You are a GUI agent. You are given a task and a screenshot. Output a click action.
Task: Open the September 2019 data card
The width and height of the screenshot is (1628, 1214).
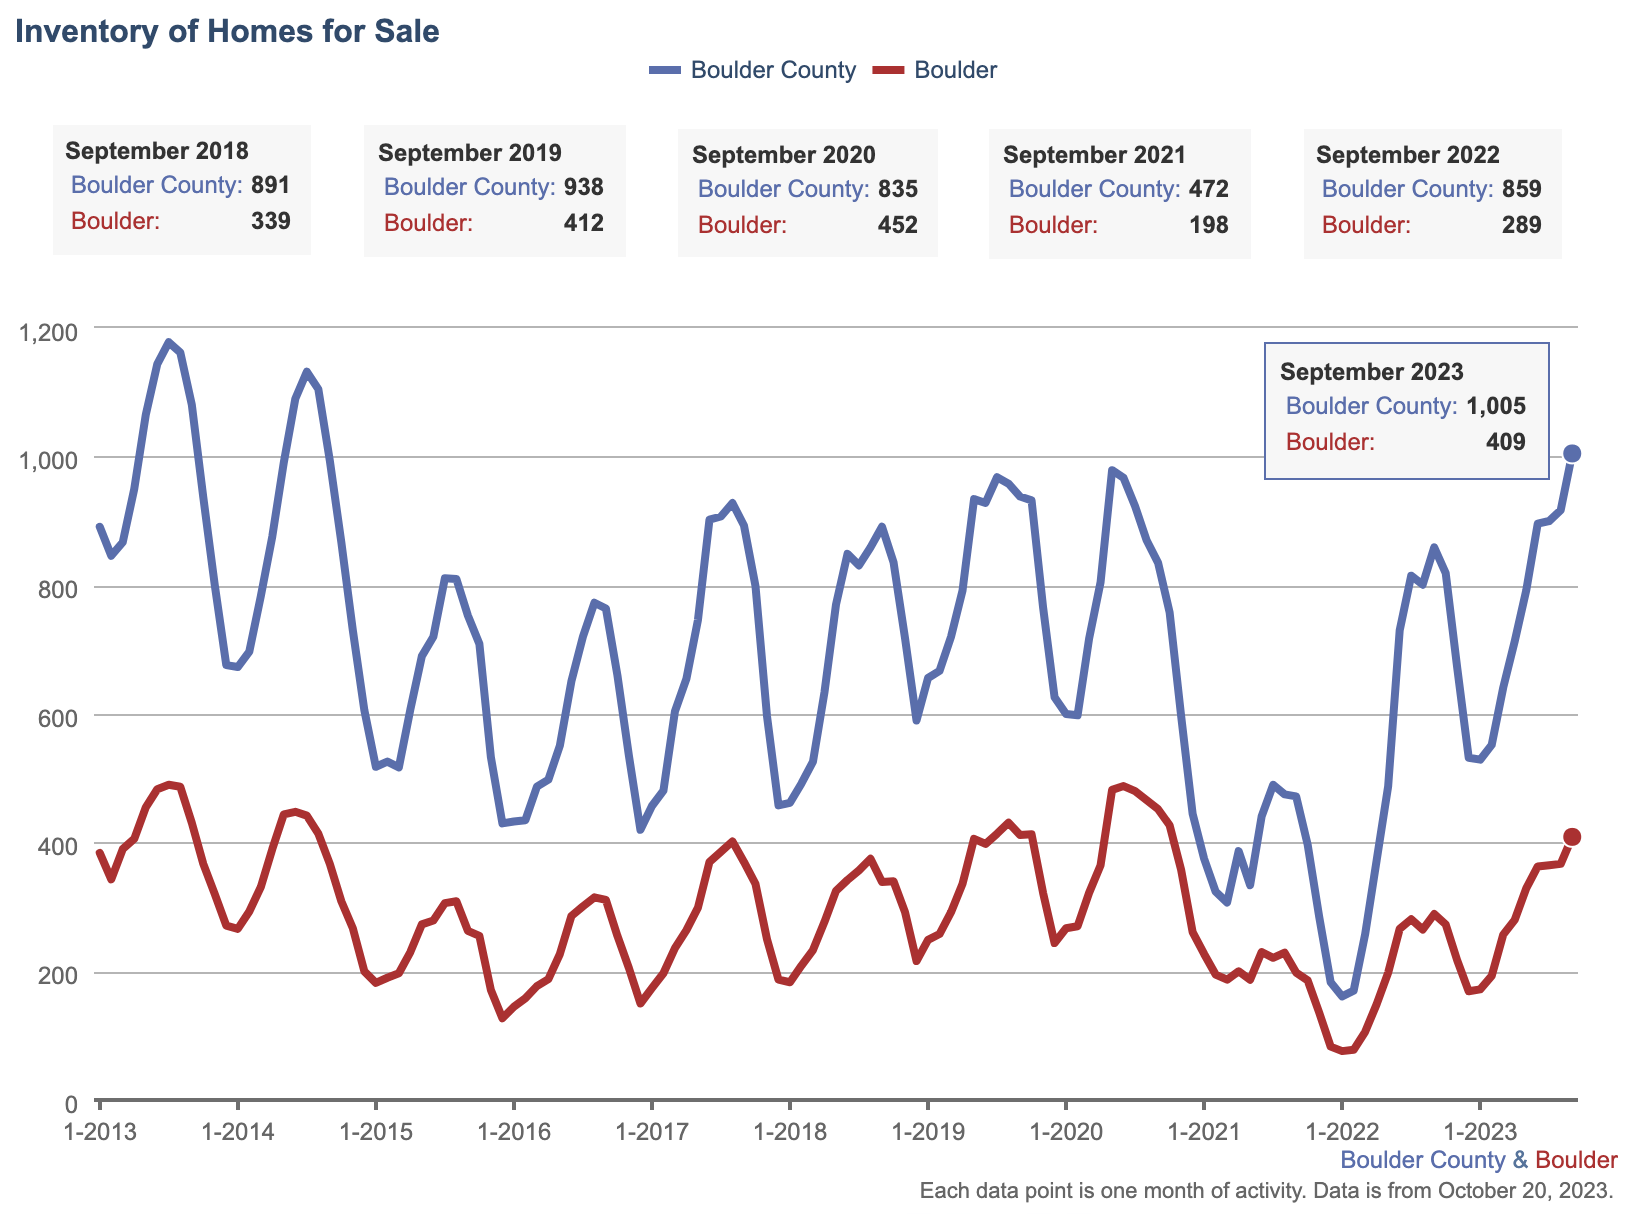[x=494, y=190]
